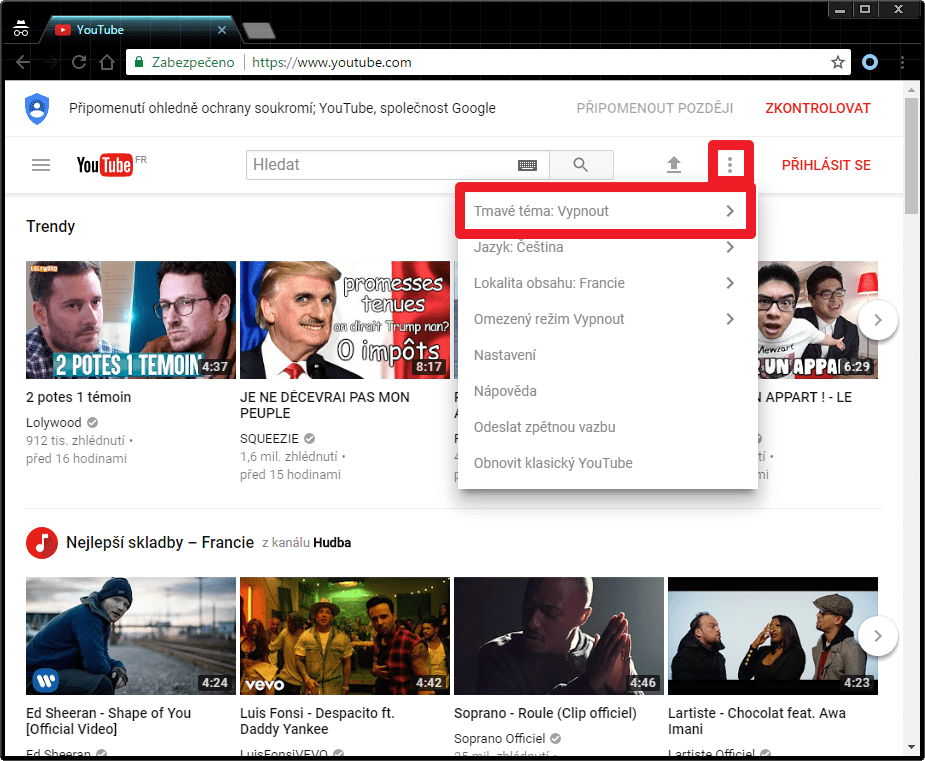Click the magnifying glass search button
925x761 pixels.
click(581, 165)
